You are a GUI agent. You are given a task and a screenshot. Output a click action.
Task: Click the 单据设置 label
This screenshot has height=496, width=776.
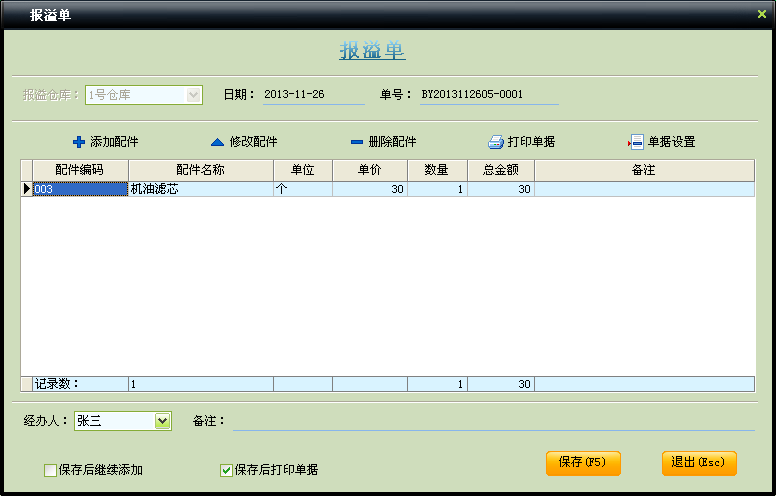point(672,142)
